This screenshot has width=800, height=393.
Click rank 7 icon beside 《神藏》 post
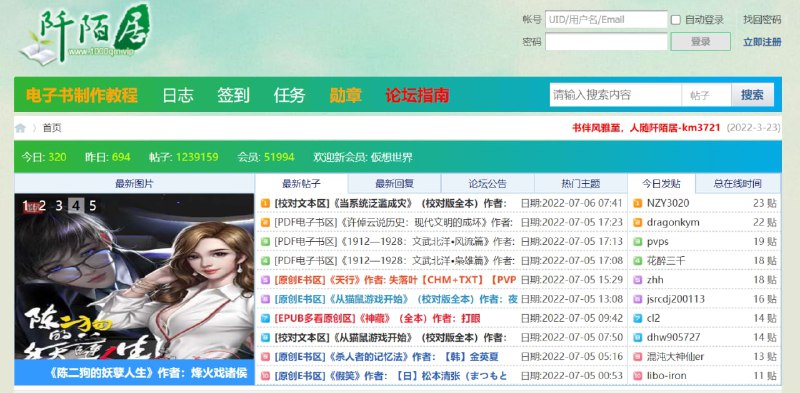click(265, 318)
